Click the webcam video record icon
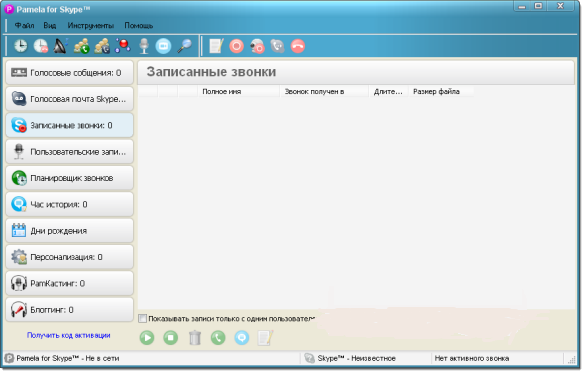 [x=257, y=46]
